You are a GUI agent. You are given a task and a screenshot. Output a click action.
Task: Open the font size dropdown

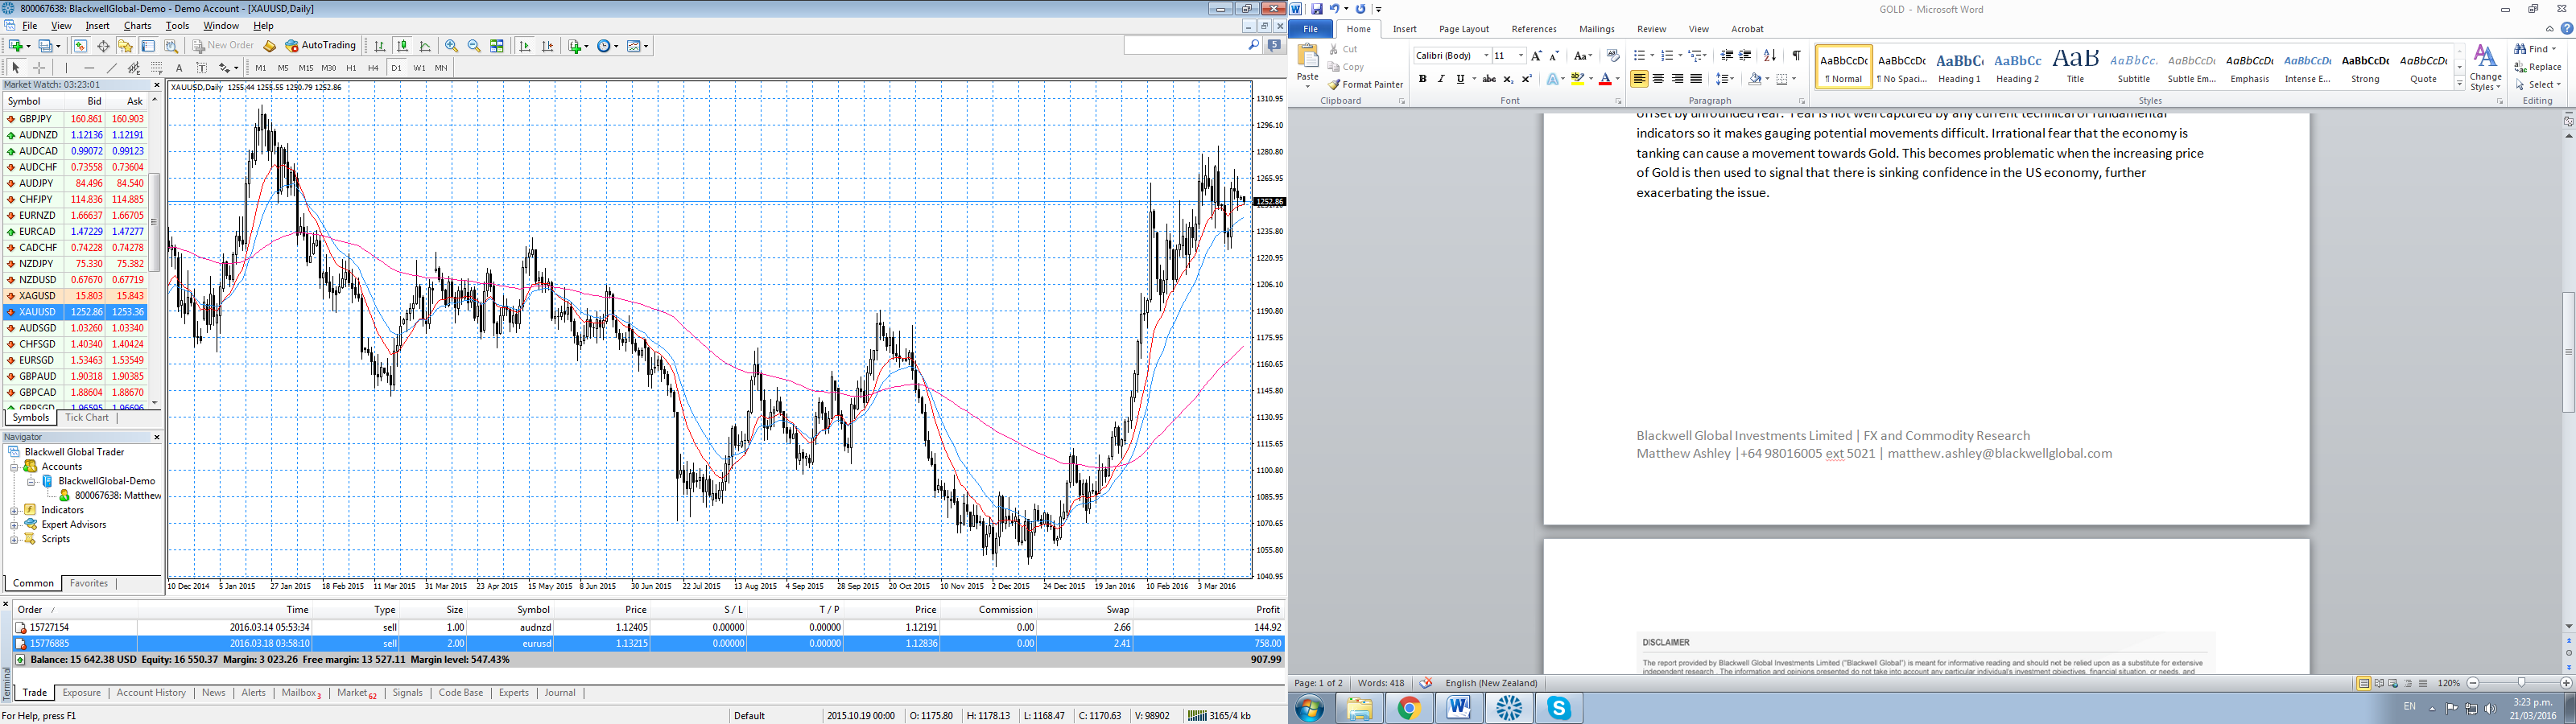(x=1521, y=55)
